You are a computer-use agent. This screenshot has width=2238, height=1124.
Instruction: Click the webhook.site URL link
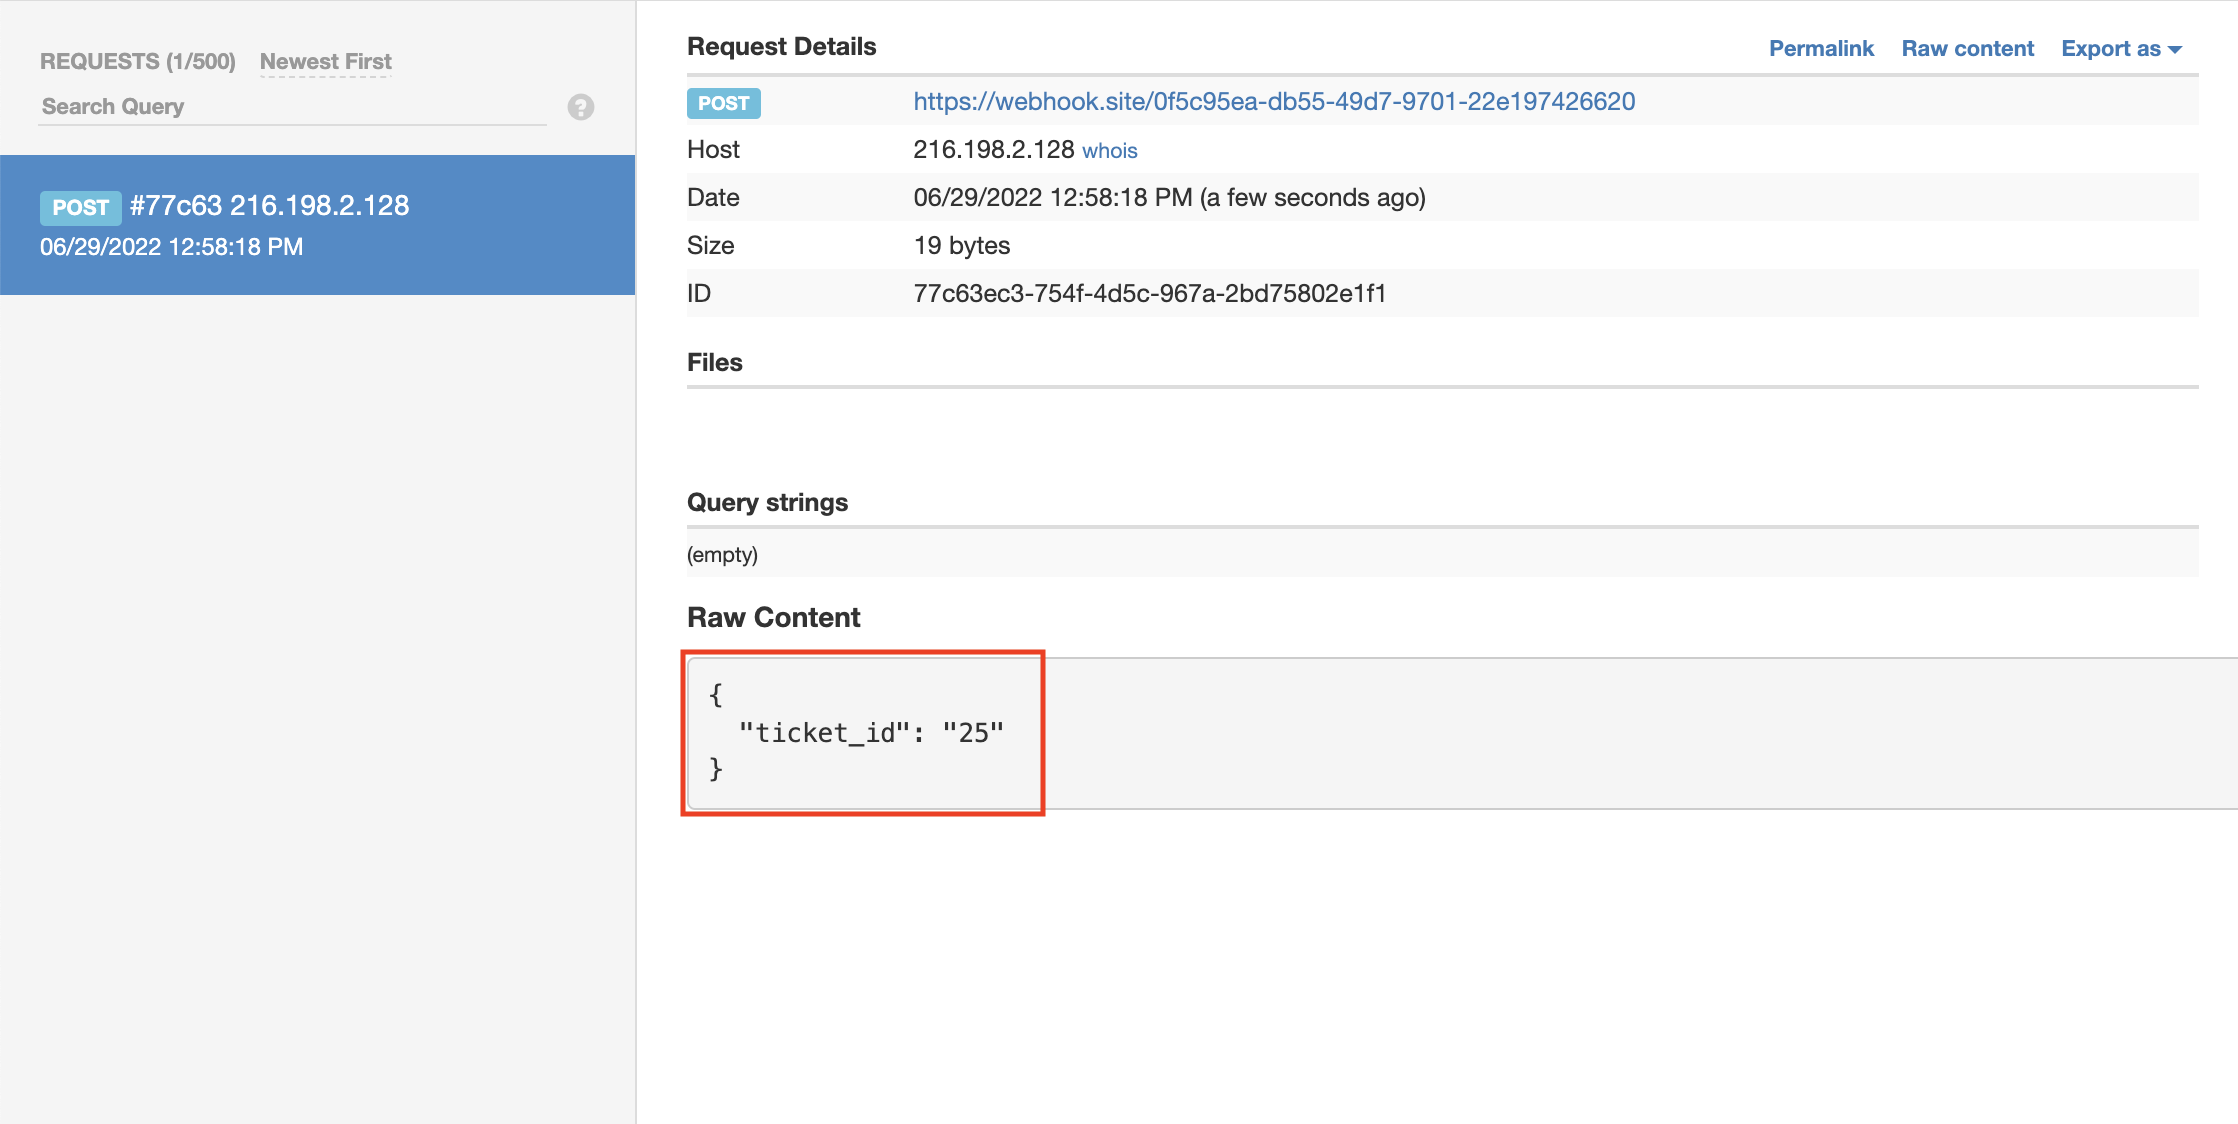1274,102
